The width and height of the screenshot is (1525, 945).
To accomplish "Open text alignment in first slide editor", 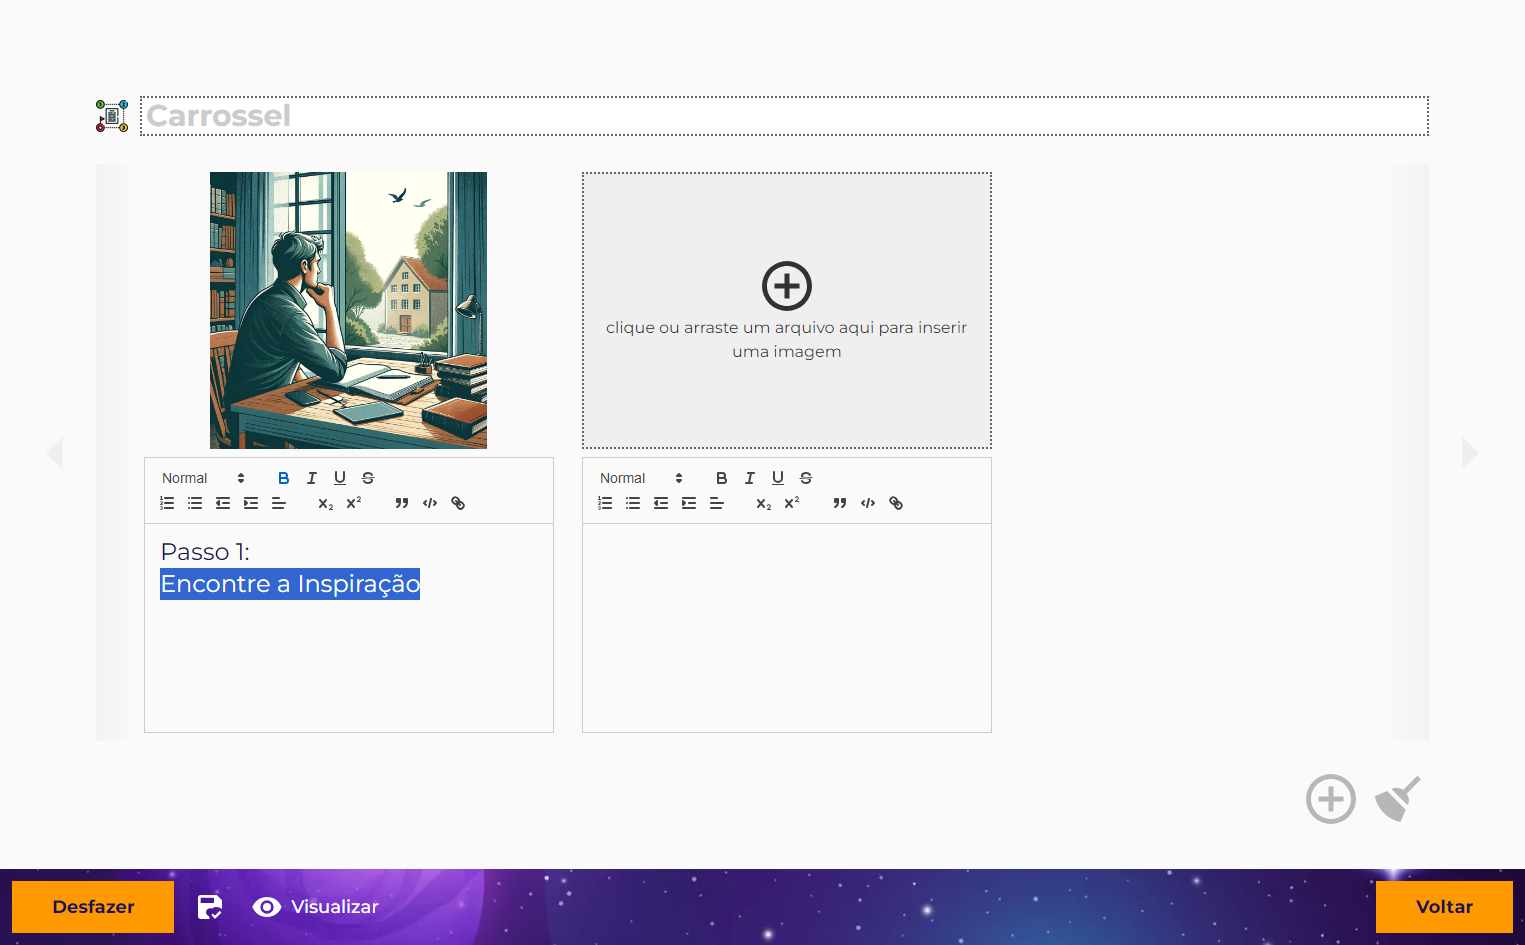I will click(x=279, y=503).
